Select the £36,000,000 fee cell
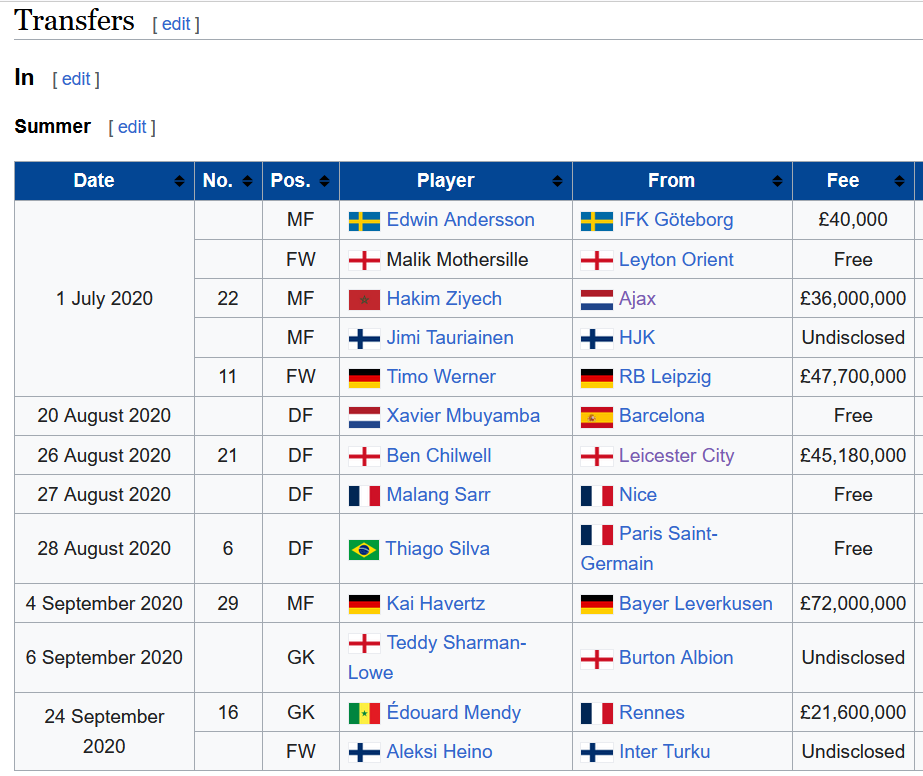 (x=853, y=299)
